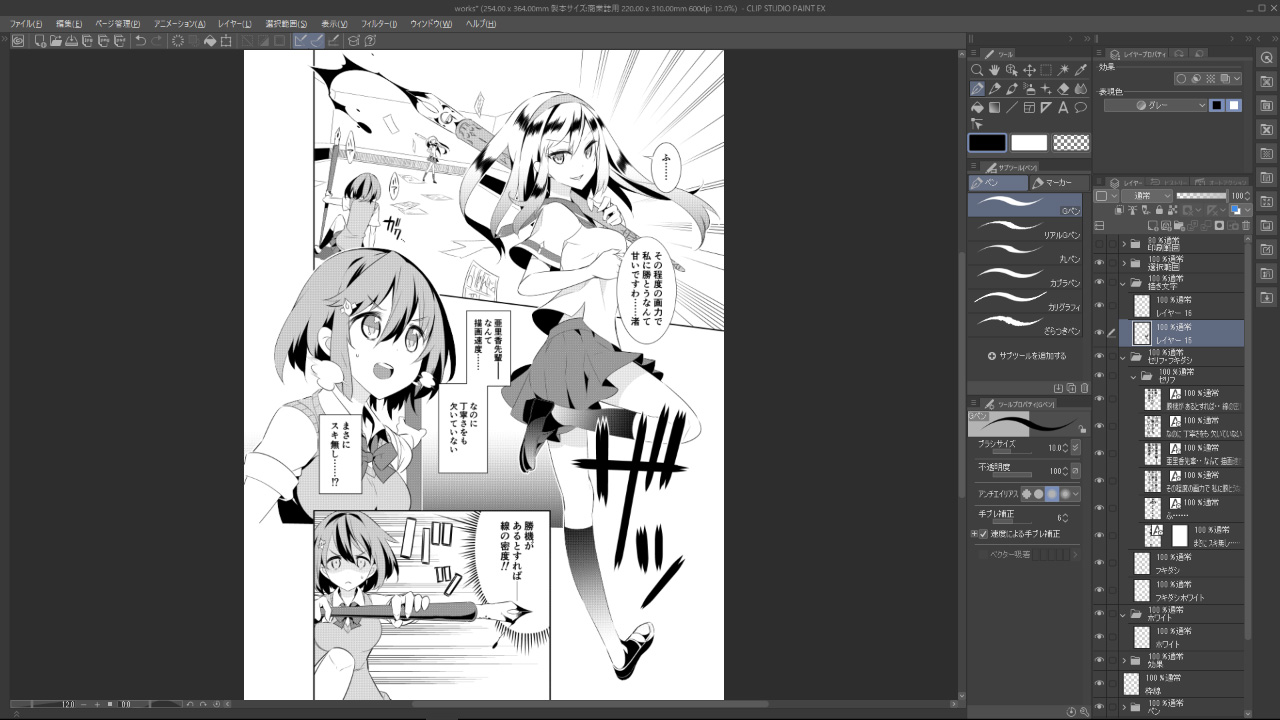1280x720 pixels.
Task: Open the 通常 blending mode dropdown
Action: click(x=1146, y=196)
